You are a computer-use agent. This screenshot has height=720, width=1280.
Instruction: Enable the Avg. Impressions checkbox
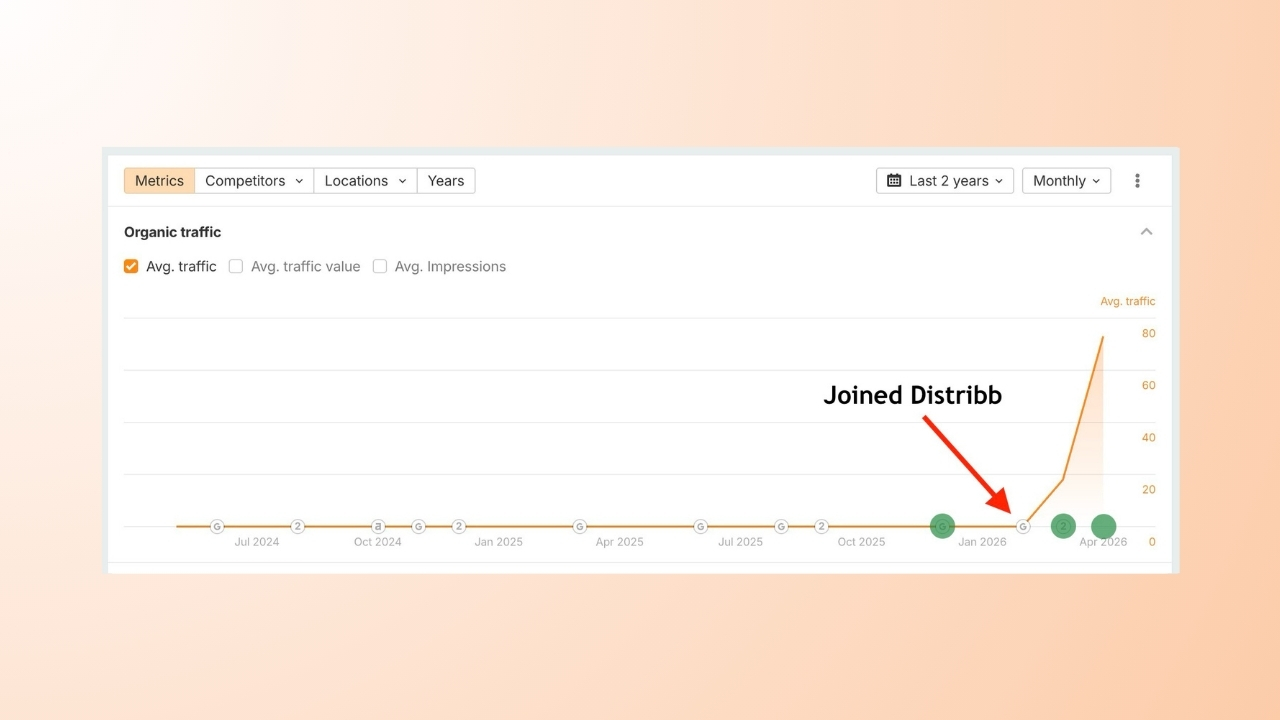click(380, 266)
